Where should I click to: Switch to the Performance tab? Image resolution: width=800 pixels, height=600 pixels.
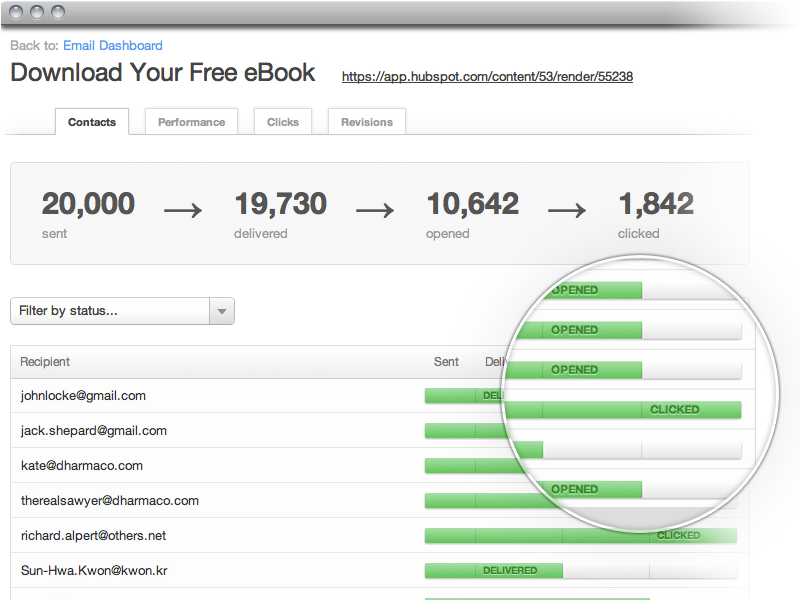(191, 122)
